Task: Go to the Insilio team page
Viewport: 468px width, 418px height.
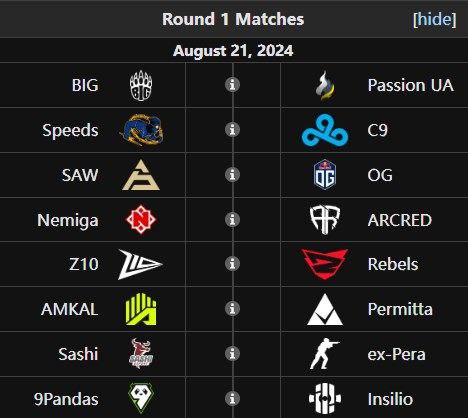Action: (390, 399)
